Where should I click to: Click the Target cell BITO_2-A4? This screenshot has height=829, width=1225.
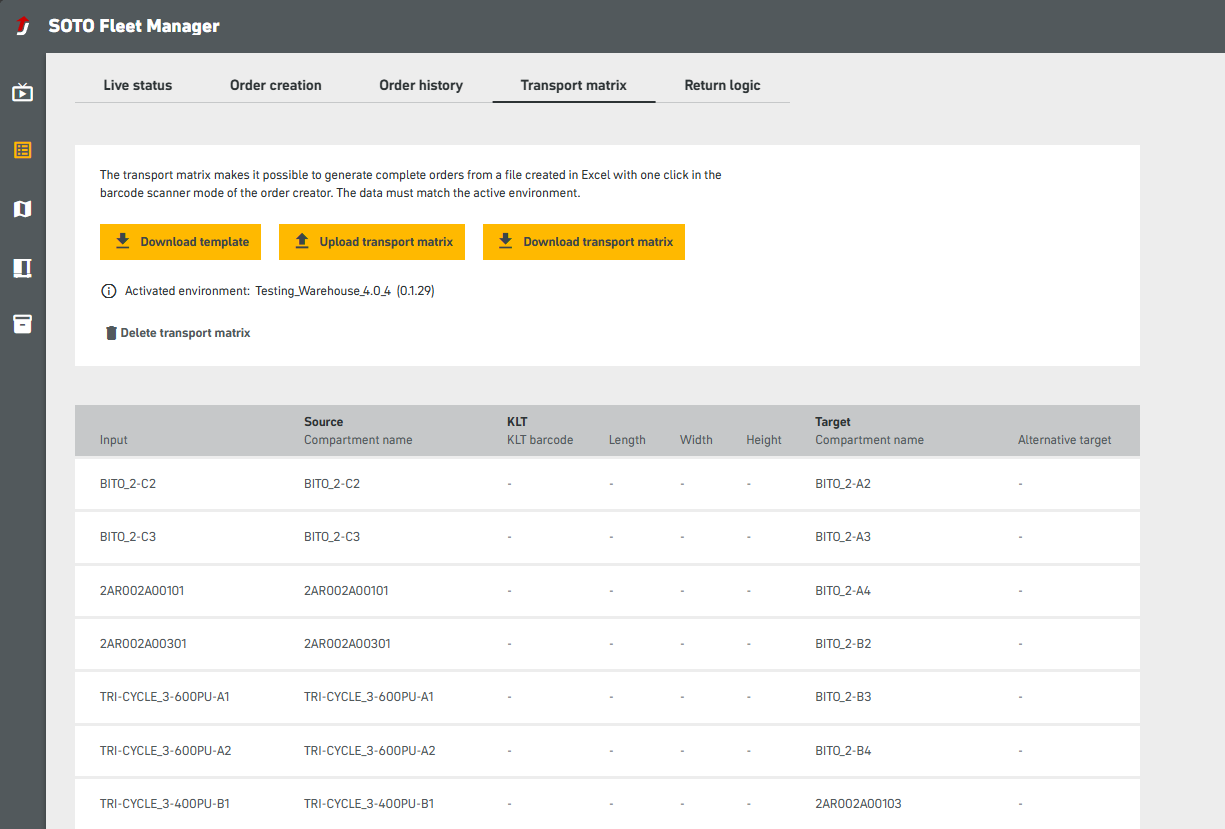coord(843,591)
